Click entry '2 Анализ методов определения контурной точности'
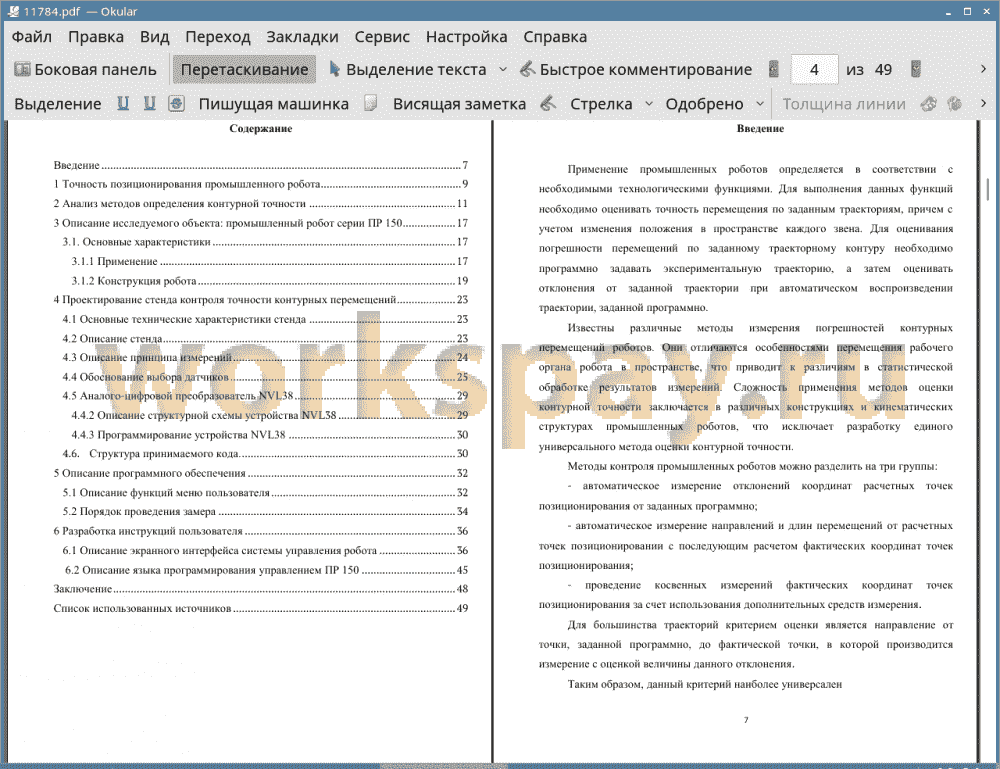1000x769 pixels. (260, 203)
